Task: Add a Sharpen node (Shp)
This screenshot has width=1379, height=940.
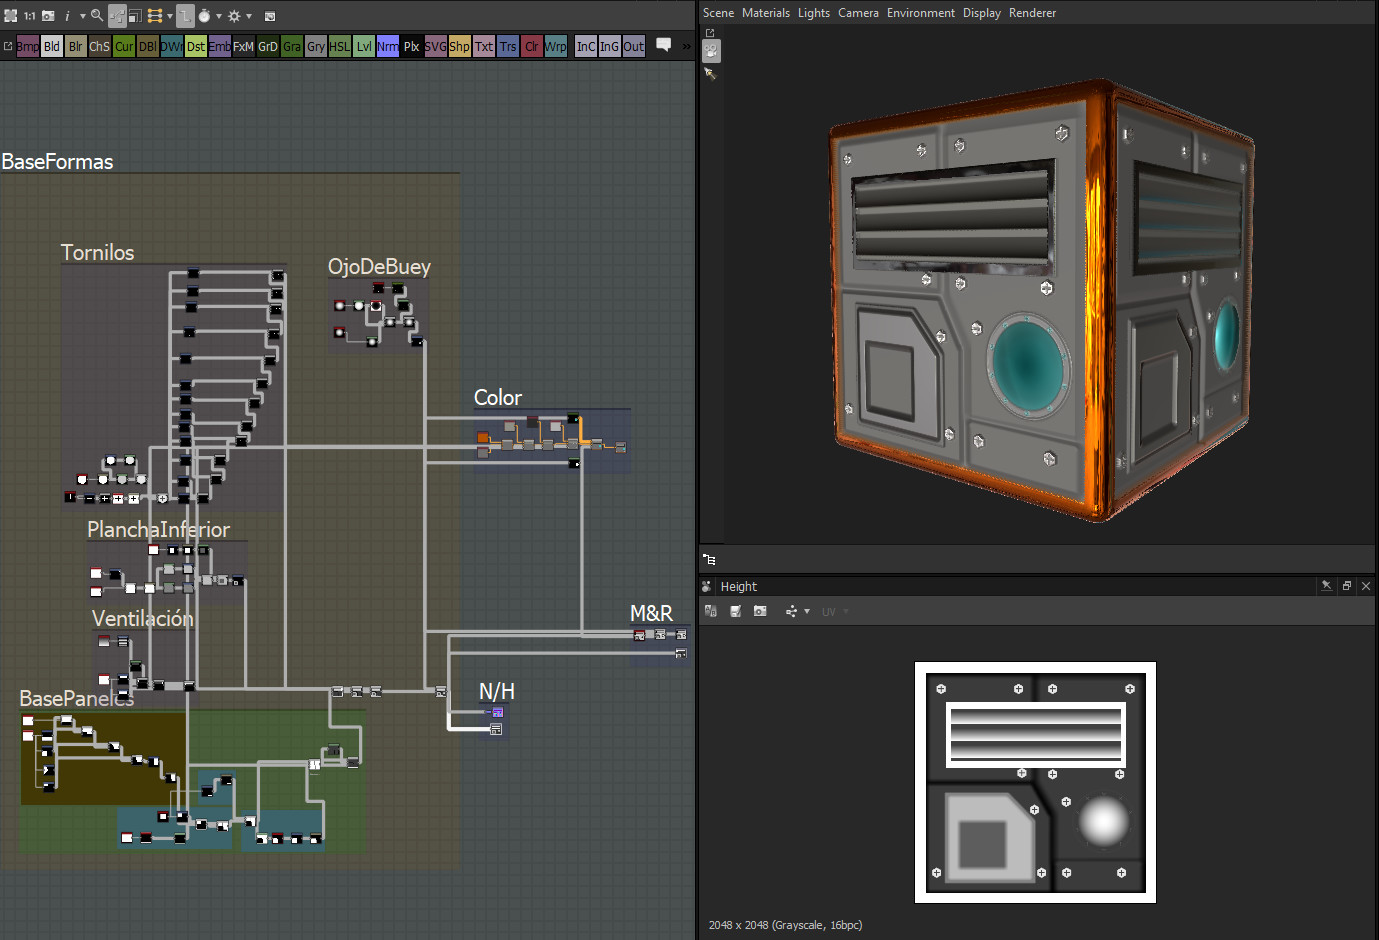Action: (x=460, y=46)
